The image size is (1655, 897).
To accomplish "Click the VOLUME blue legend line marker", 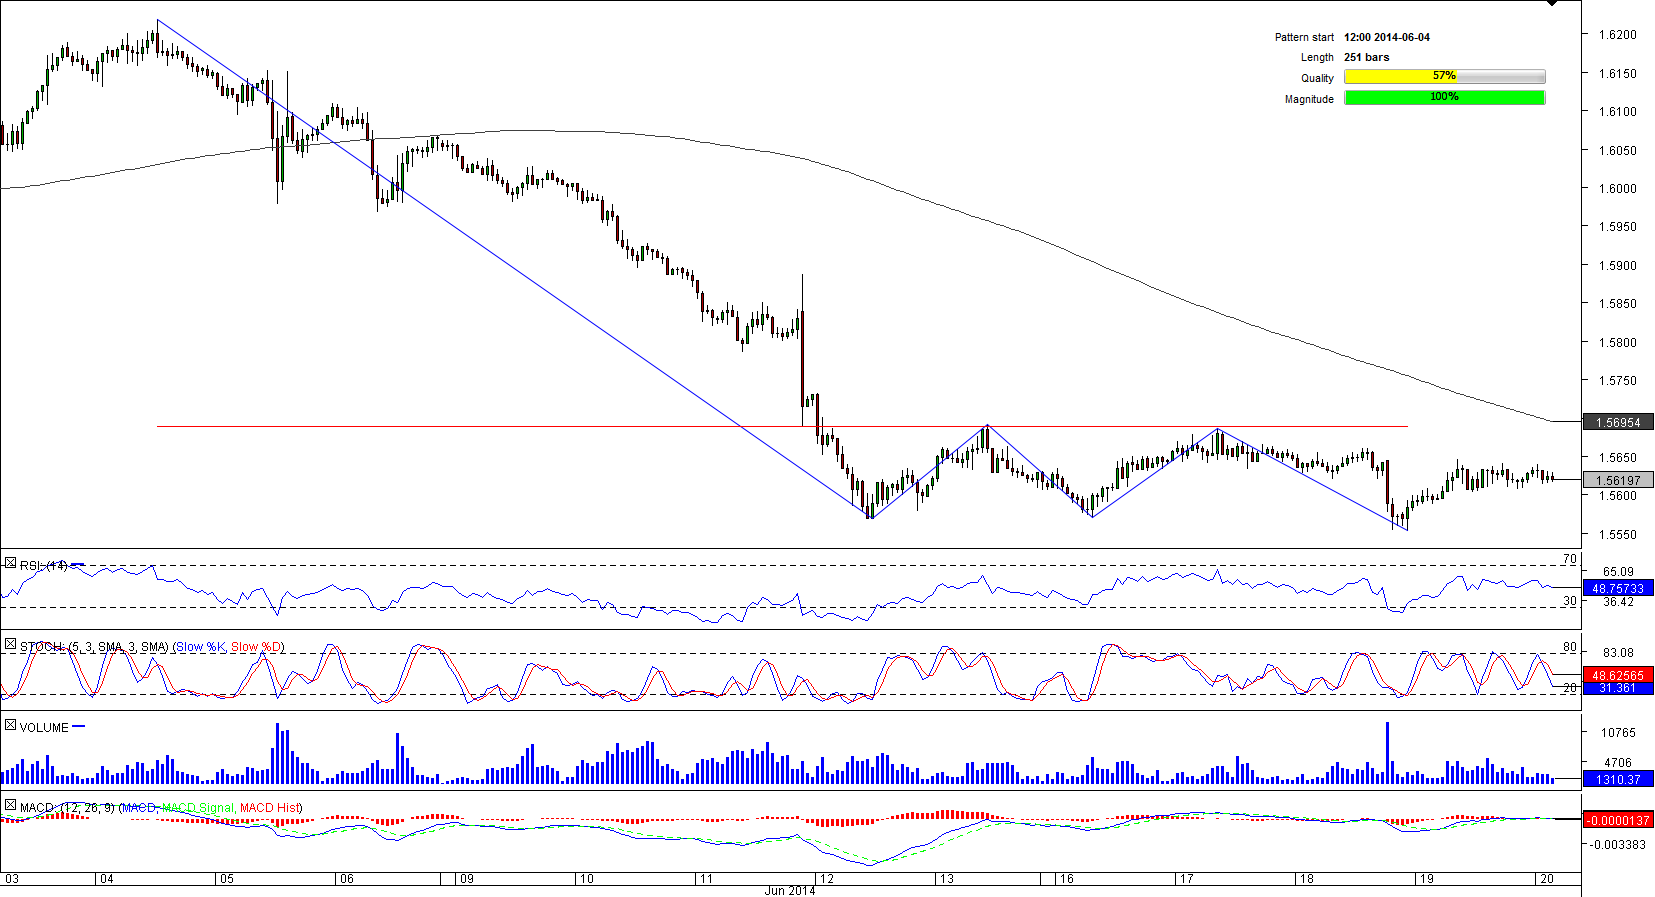I will tap(79, 727).
